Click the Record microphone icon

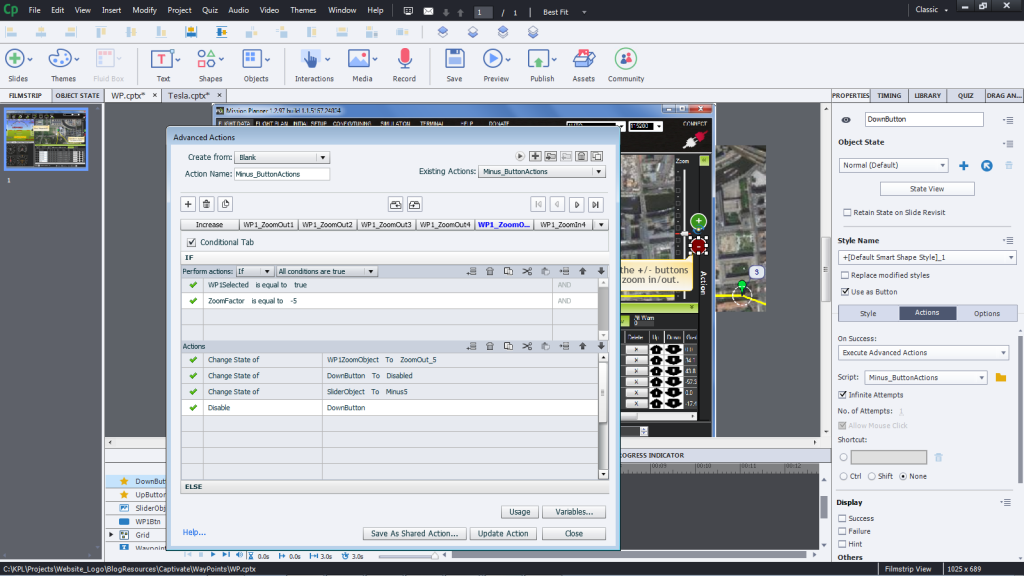pos(404,60)
